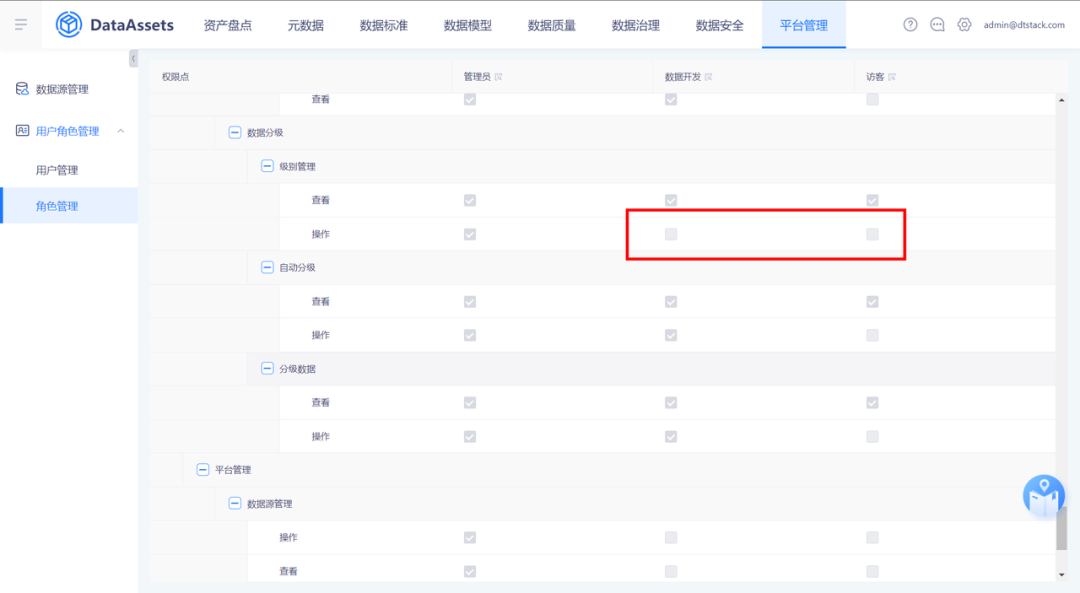The width and height of the screenshot is (1080, 593).
Task: Enable the 管理员 checkbox for 分级数据 操作
Action: pos(470,436)
